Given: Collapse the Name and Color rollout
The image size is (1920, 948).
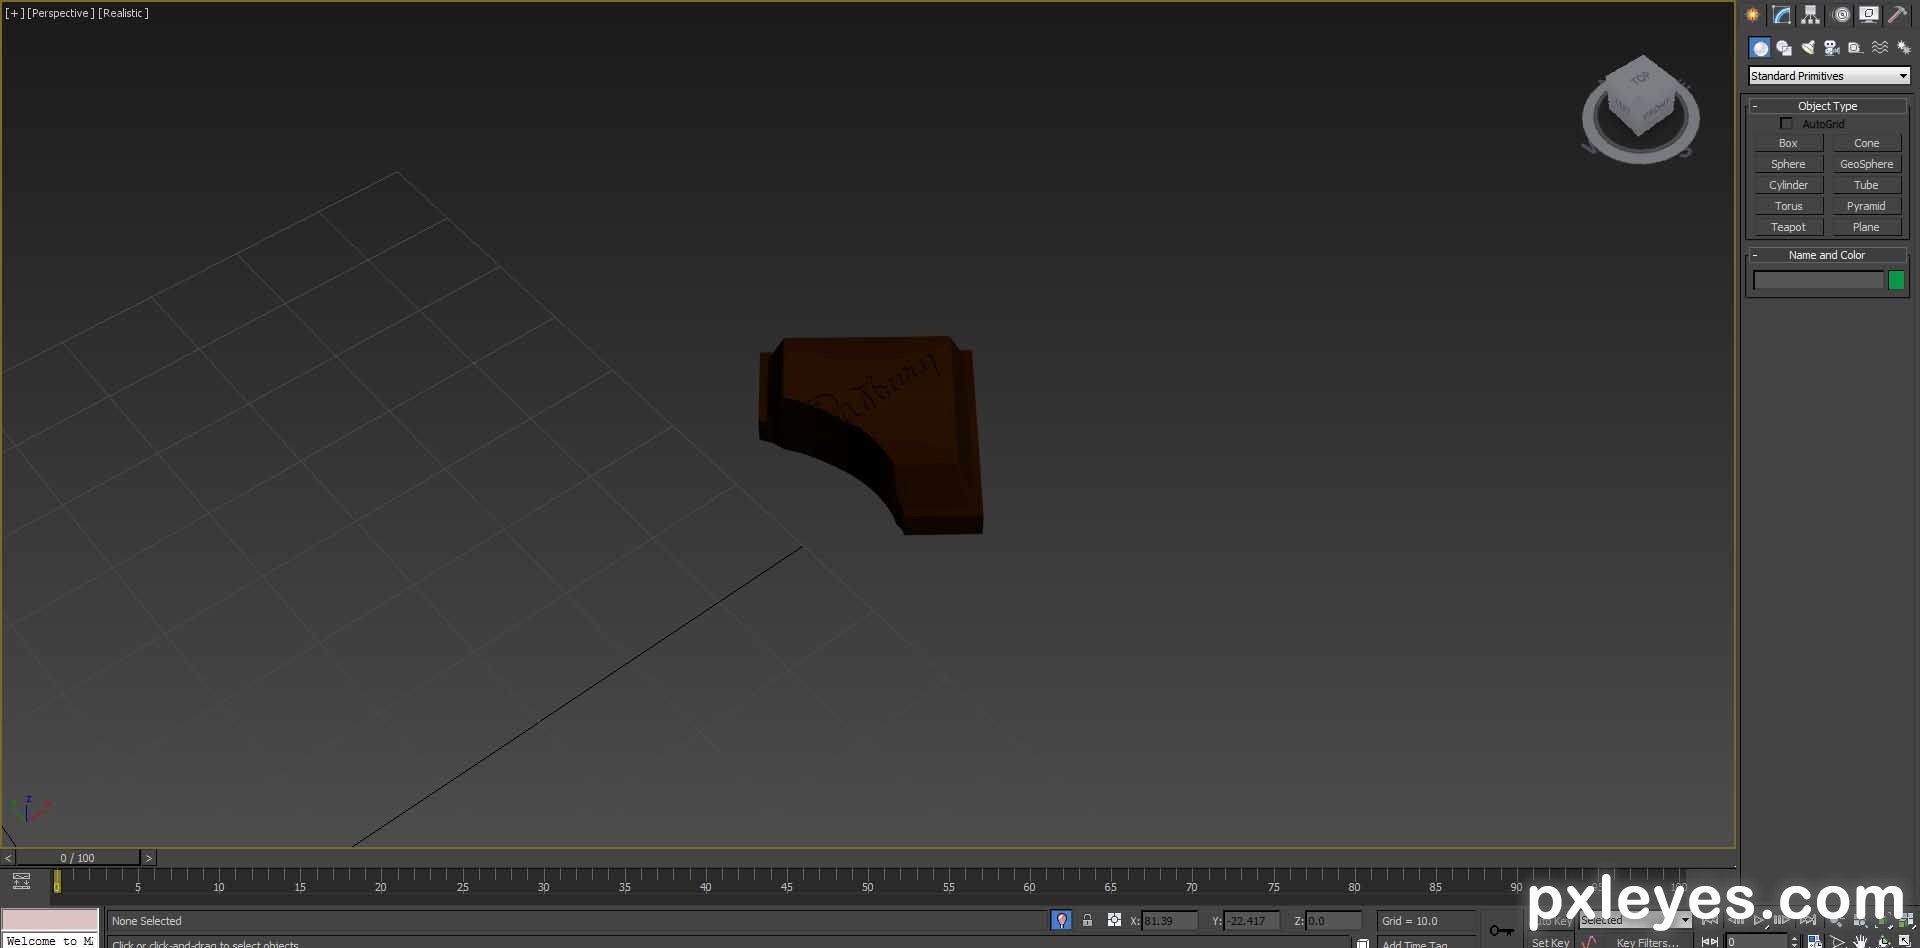Looking at the screenshot, I should 1828,255.
